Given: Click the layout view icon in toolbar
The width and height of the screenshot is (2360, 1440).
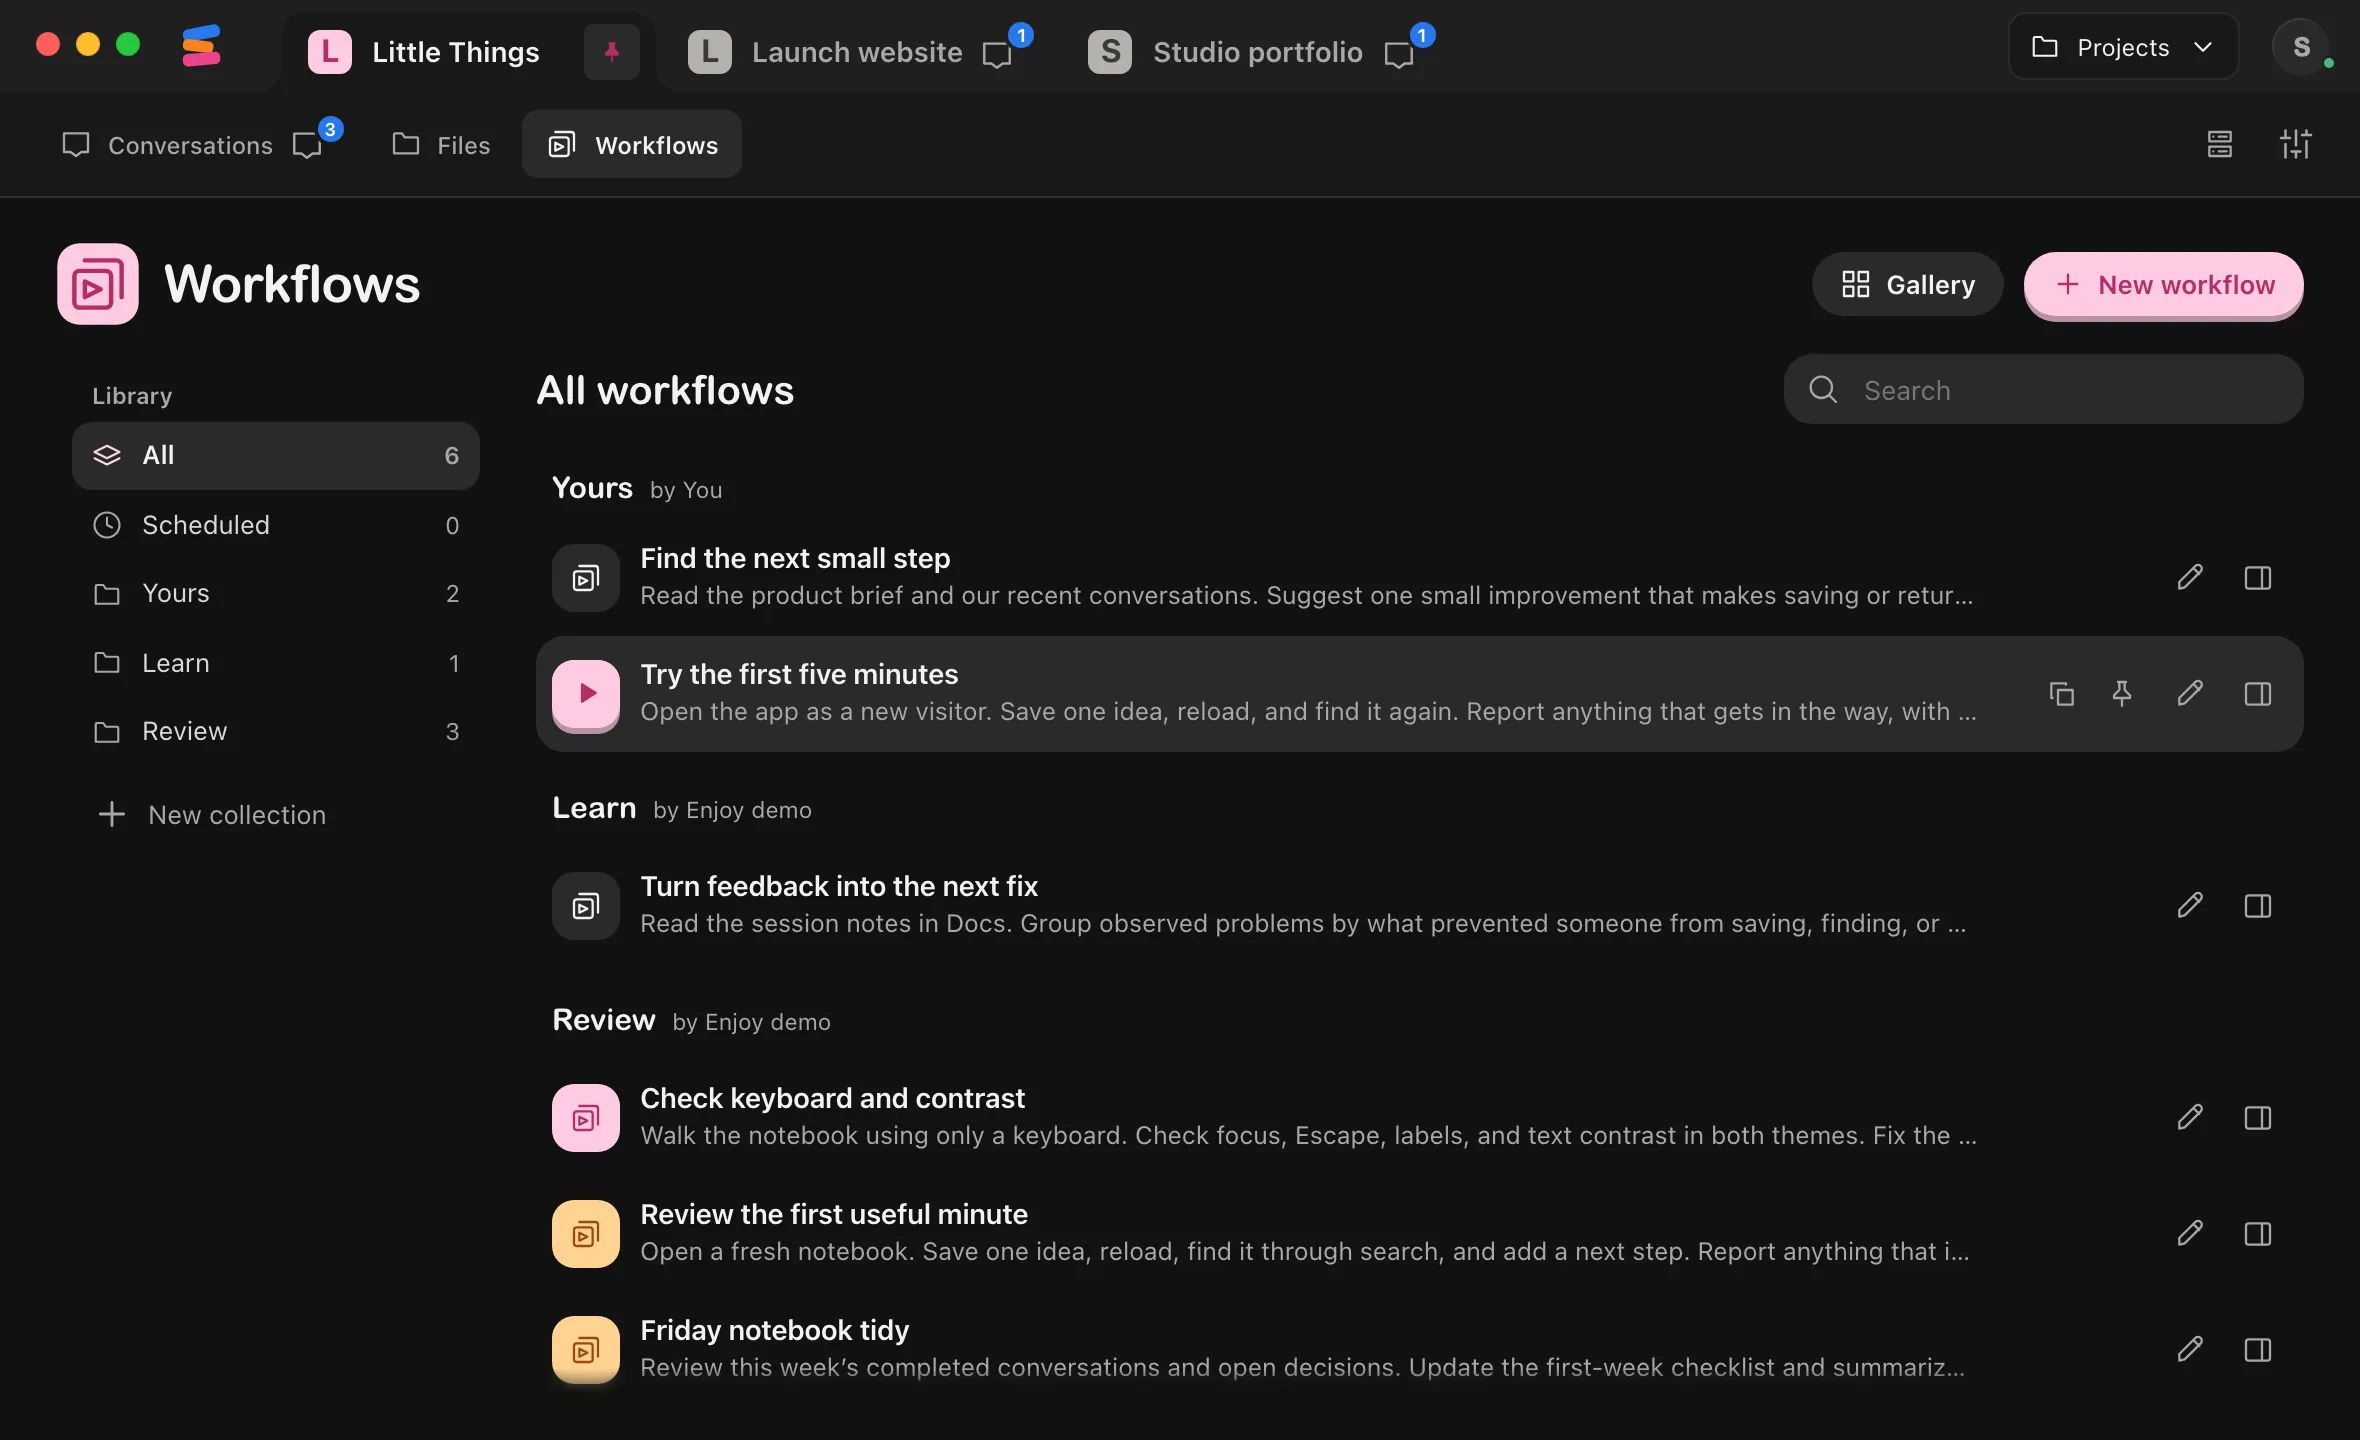Looking at the screenshot, I should click(x=2220, y=145).
